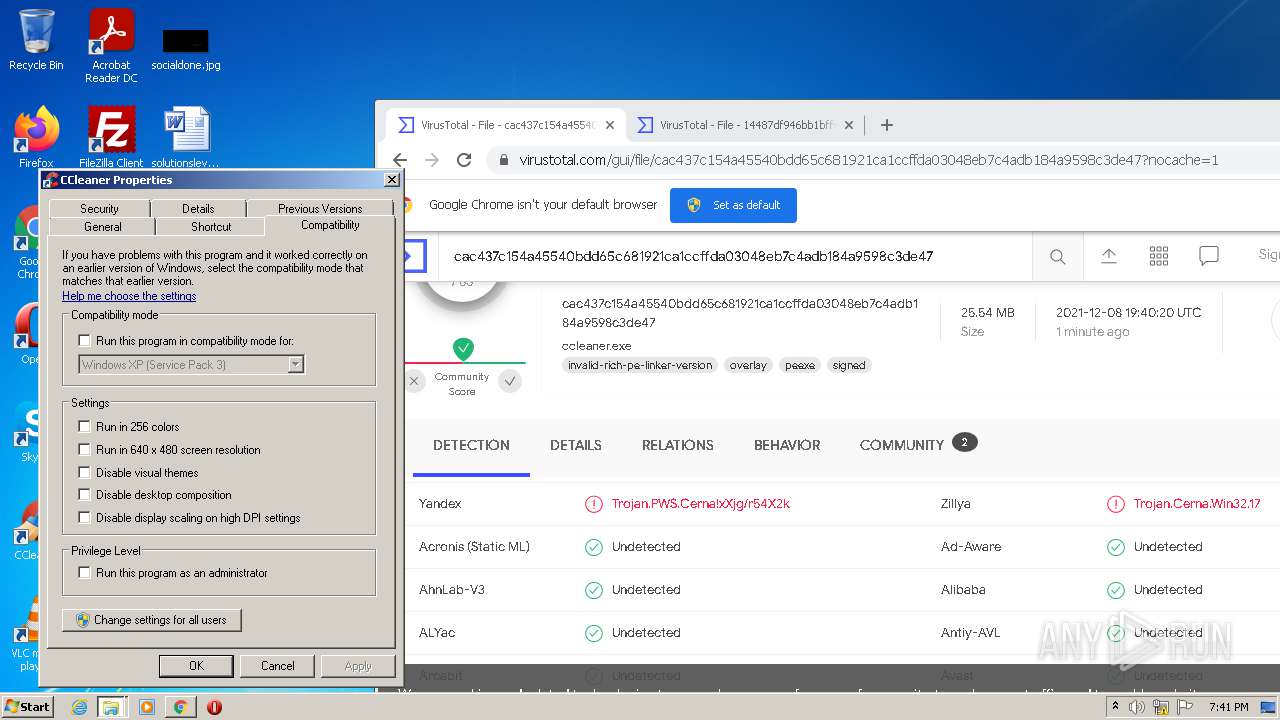The width and height of the screenshot is (1280, 720).
Task: Launch Firefox from the desktop
Action: click(36, 137)
